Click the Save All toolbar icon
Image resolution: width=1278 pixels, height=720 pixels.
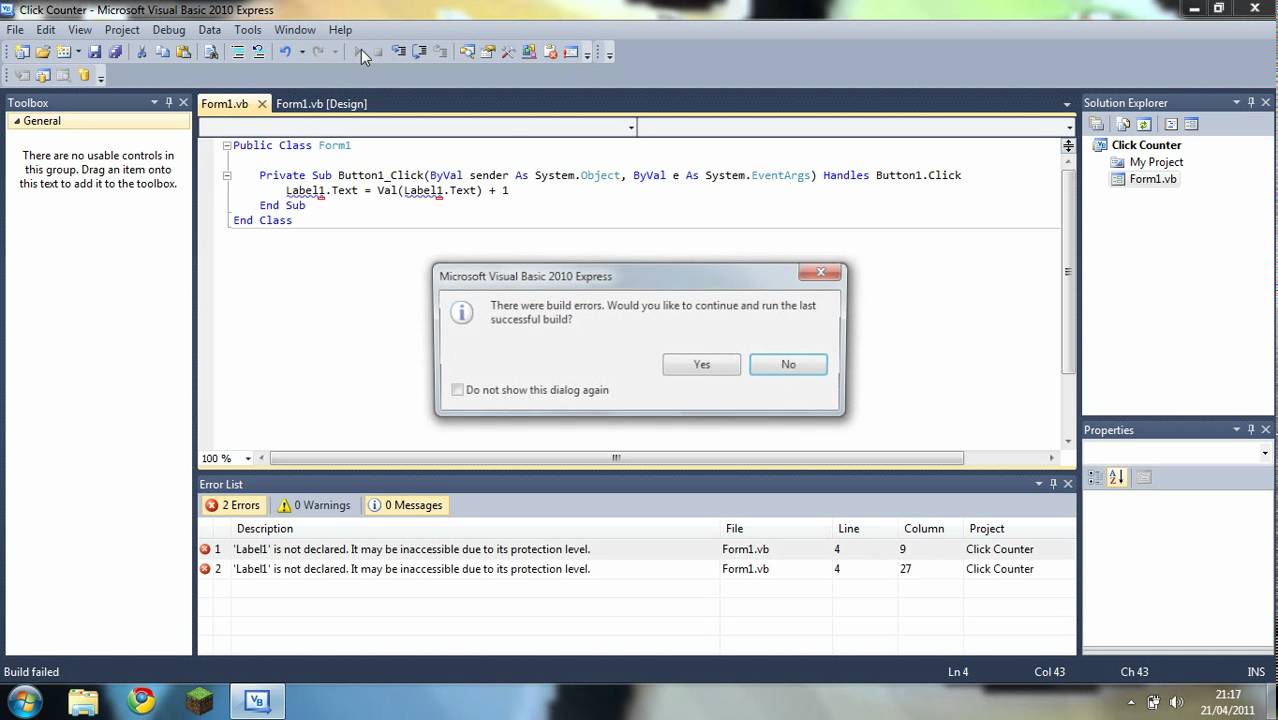(x=115, y=52)
